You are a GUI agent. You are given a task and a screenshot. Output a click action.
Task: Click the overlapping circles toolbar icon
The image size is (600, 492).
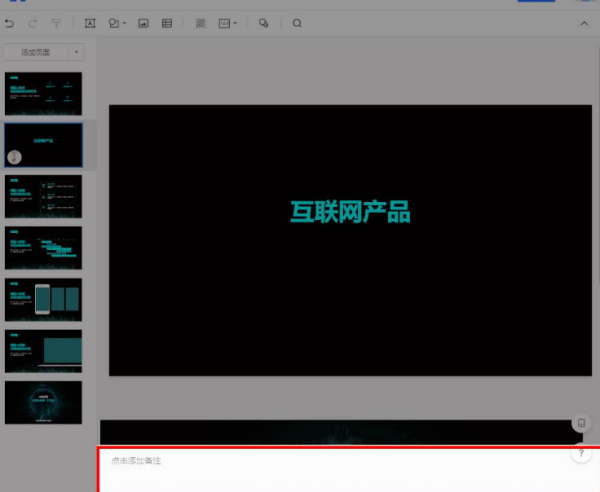coord(264,23)
